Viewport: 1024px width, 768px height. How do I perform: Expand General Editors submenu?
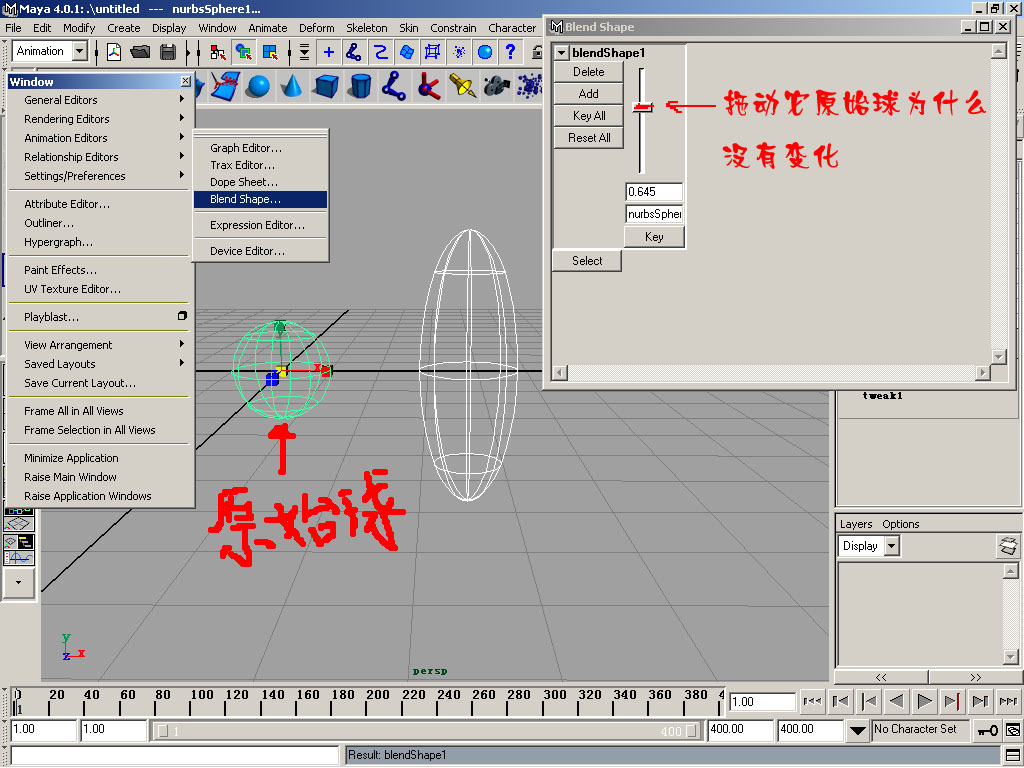[101, 100]
